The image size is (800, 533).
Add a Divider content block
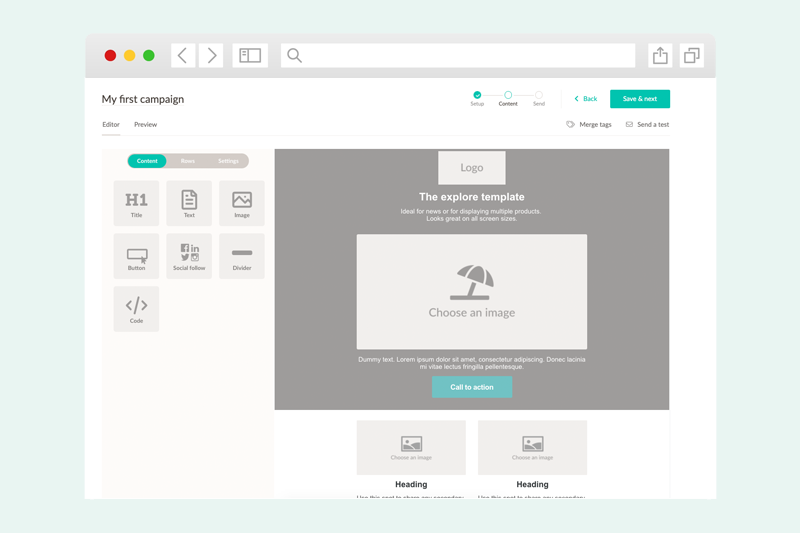(x=242, y=256)
